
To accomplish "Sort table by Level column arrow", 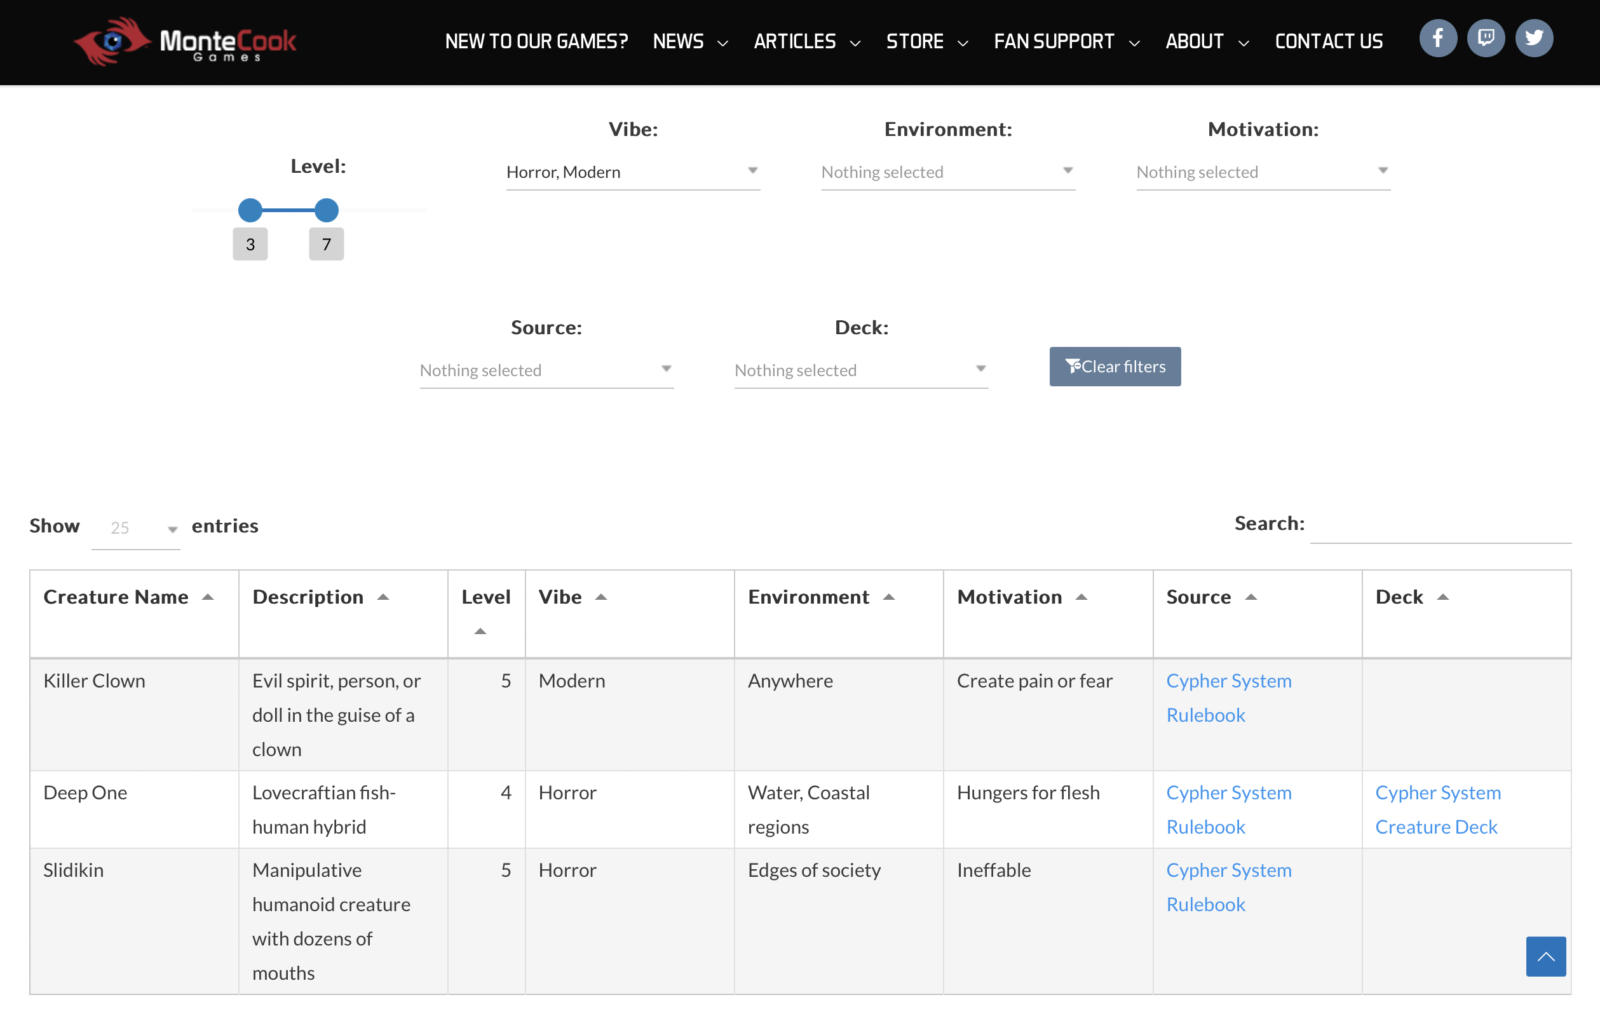I will click(480, 631).
